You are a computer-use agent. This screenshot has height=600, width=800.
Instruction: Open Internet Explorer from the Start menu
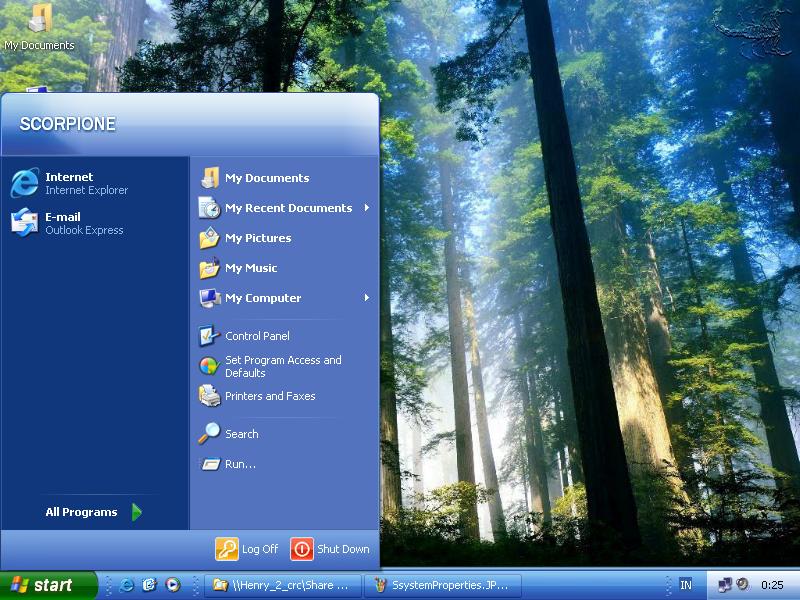tap(70, 183)
